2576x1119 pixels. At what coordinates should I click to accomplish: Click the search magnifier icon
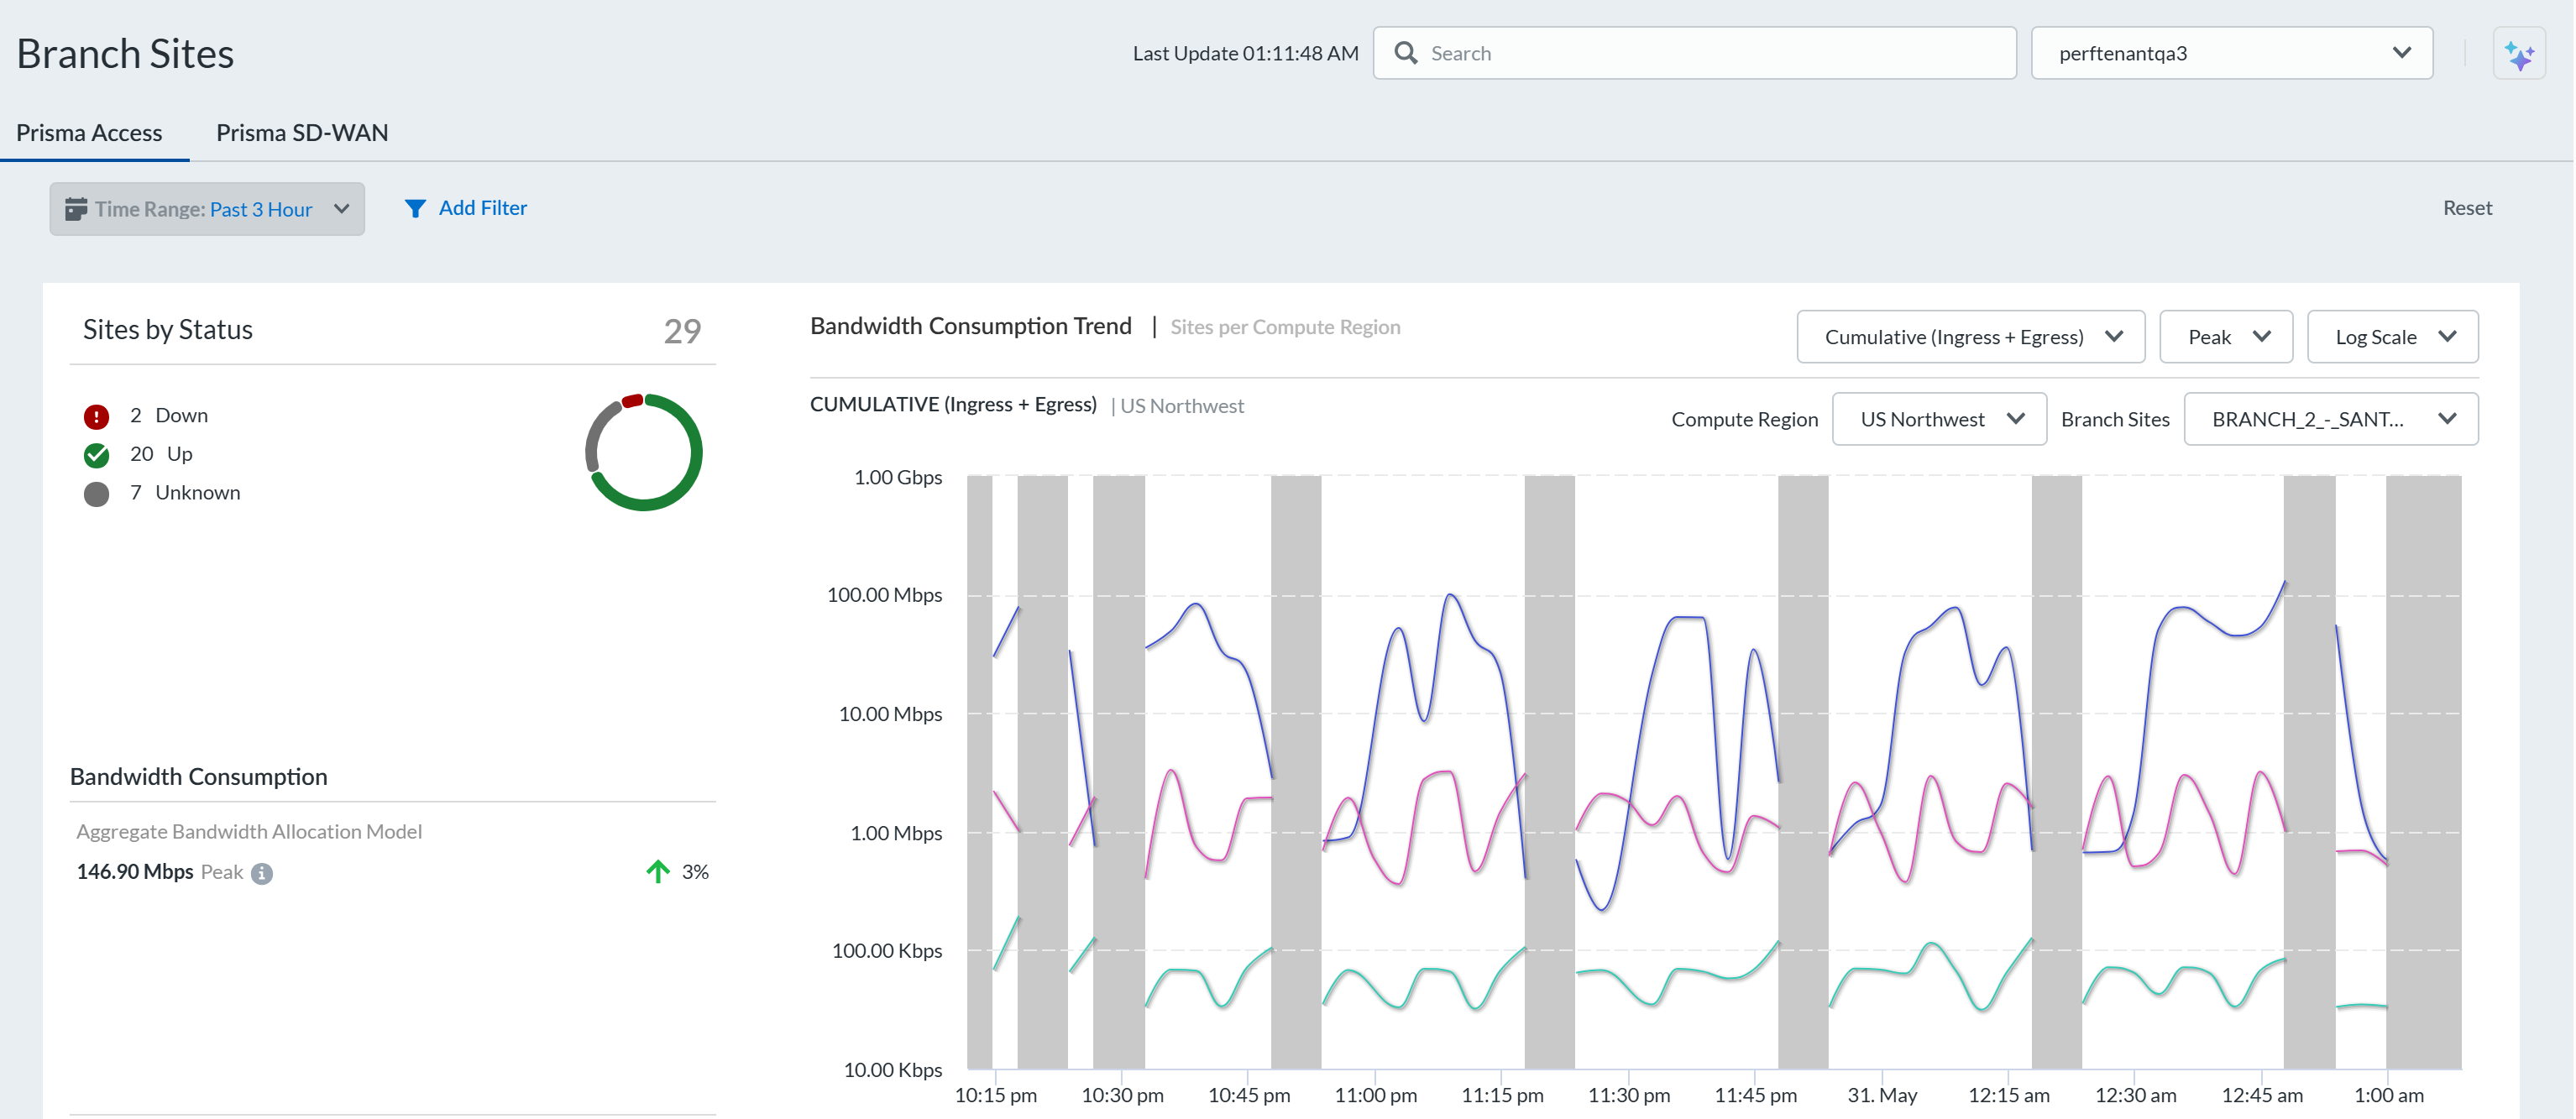pyautogui.click(x=1405, y=53)
